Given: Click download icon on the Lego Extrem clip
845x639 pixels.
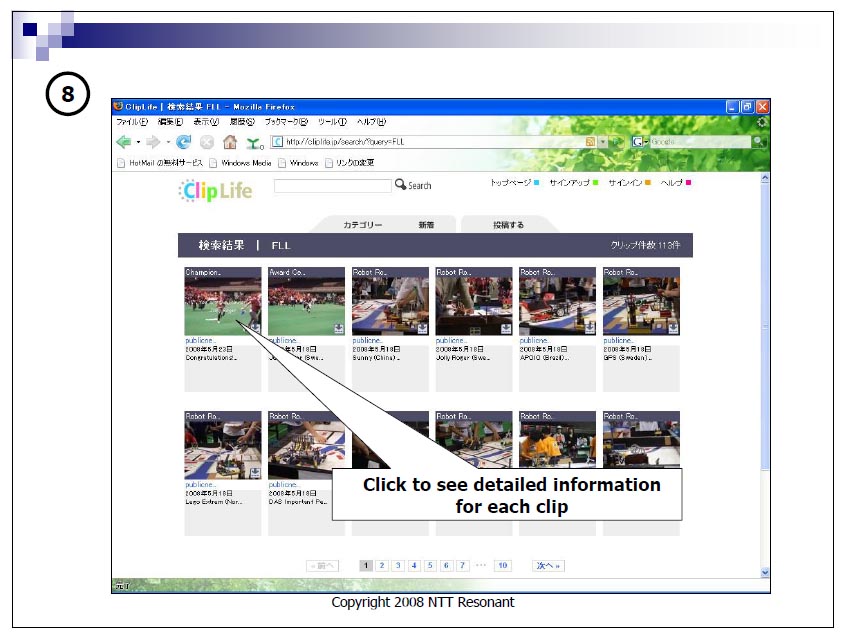Looking at the screenshot, I should [x=255, y=473].
